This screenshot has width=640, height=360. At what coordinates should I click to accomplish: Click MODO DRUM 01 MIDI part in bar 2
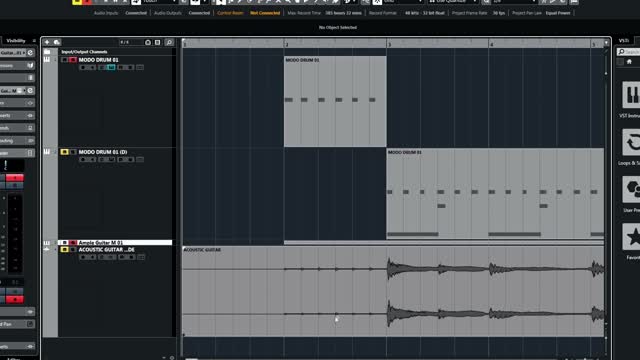point(335,101)
